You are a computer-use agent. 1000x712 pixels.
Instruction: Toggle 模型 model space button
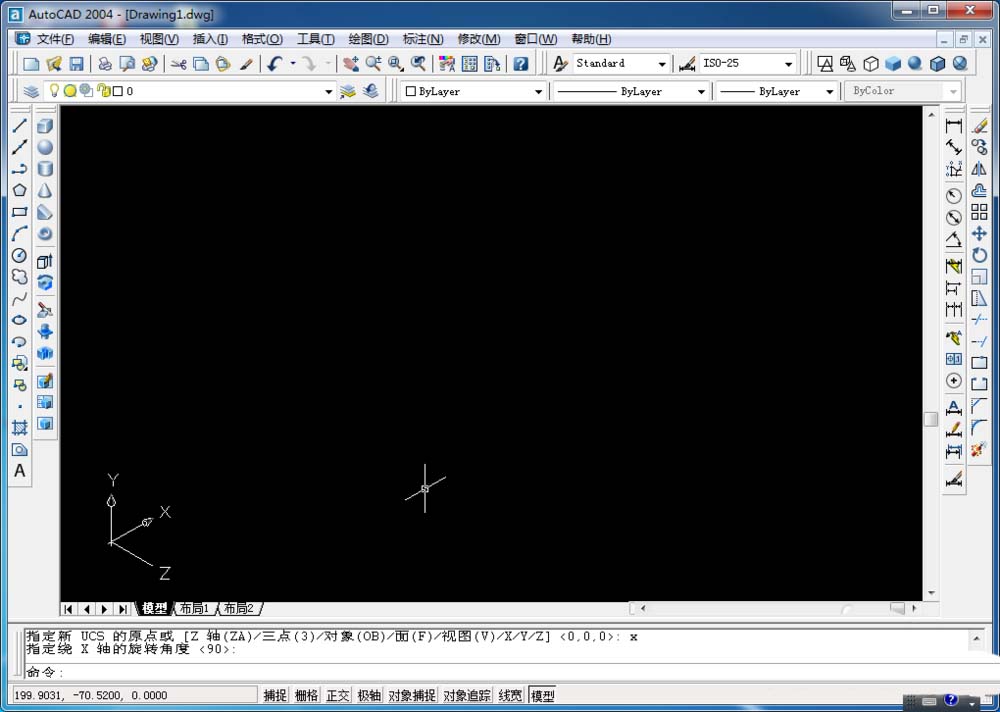click(x=542, y=695)
